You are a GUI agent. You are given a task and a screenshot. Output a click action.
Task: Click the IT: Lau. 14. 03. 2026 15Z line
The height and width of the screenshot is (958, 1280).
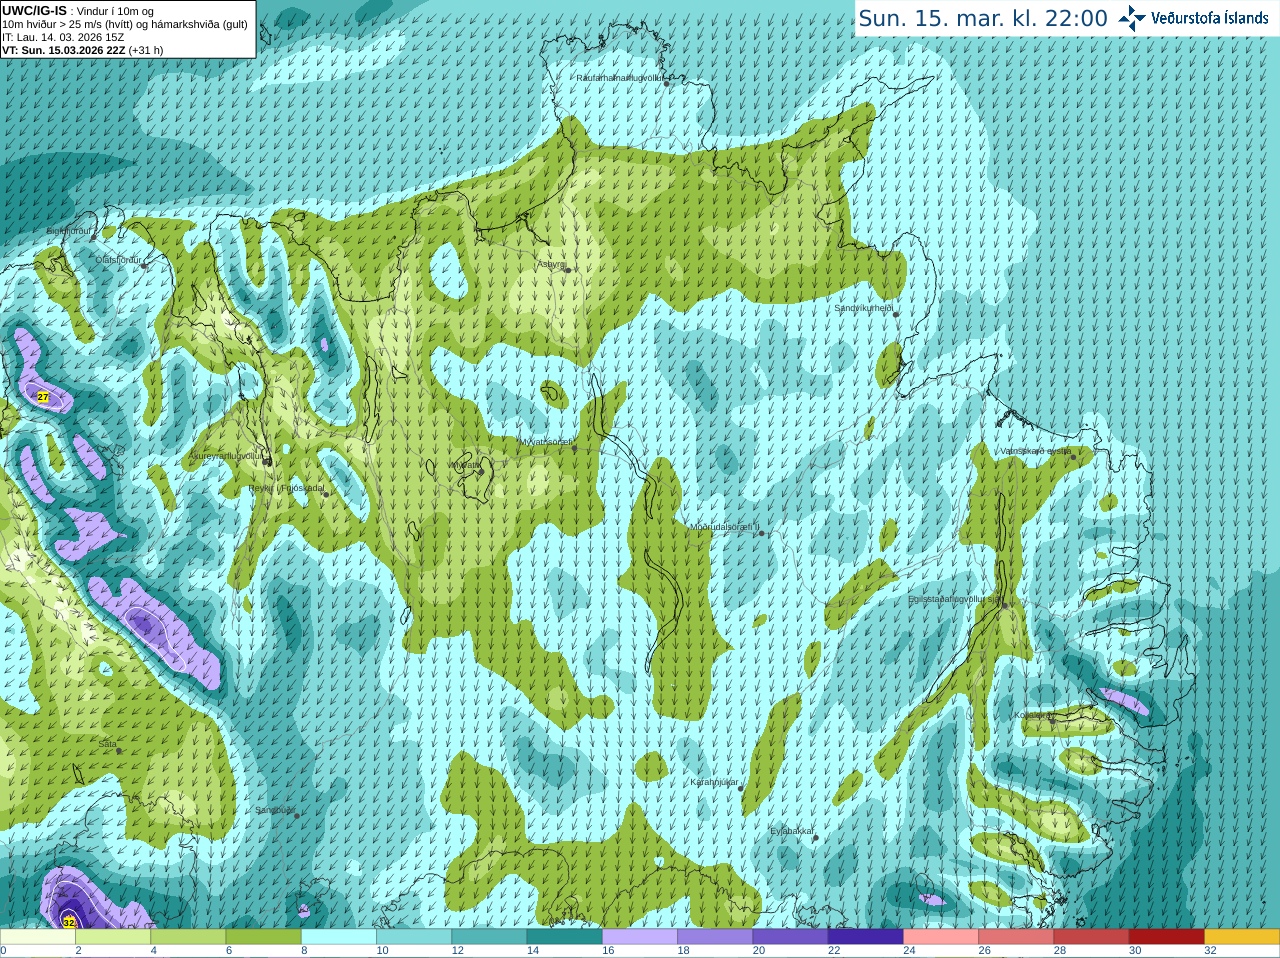point(63,37)
